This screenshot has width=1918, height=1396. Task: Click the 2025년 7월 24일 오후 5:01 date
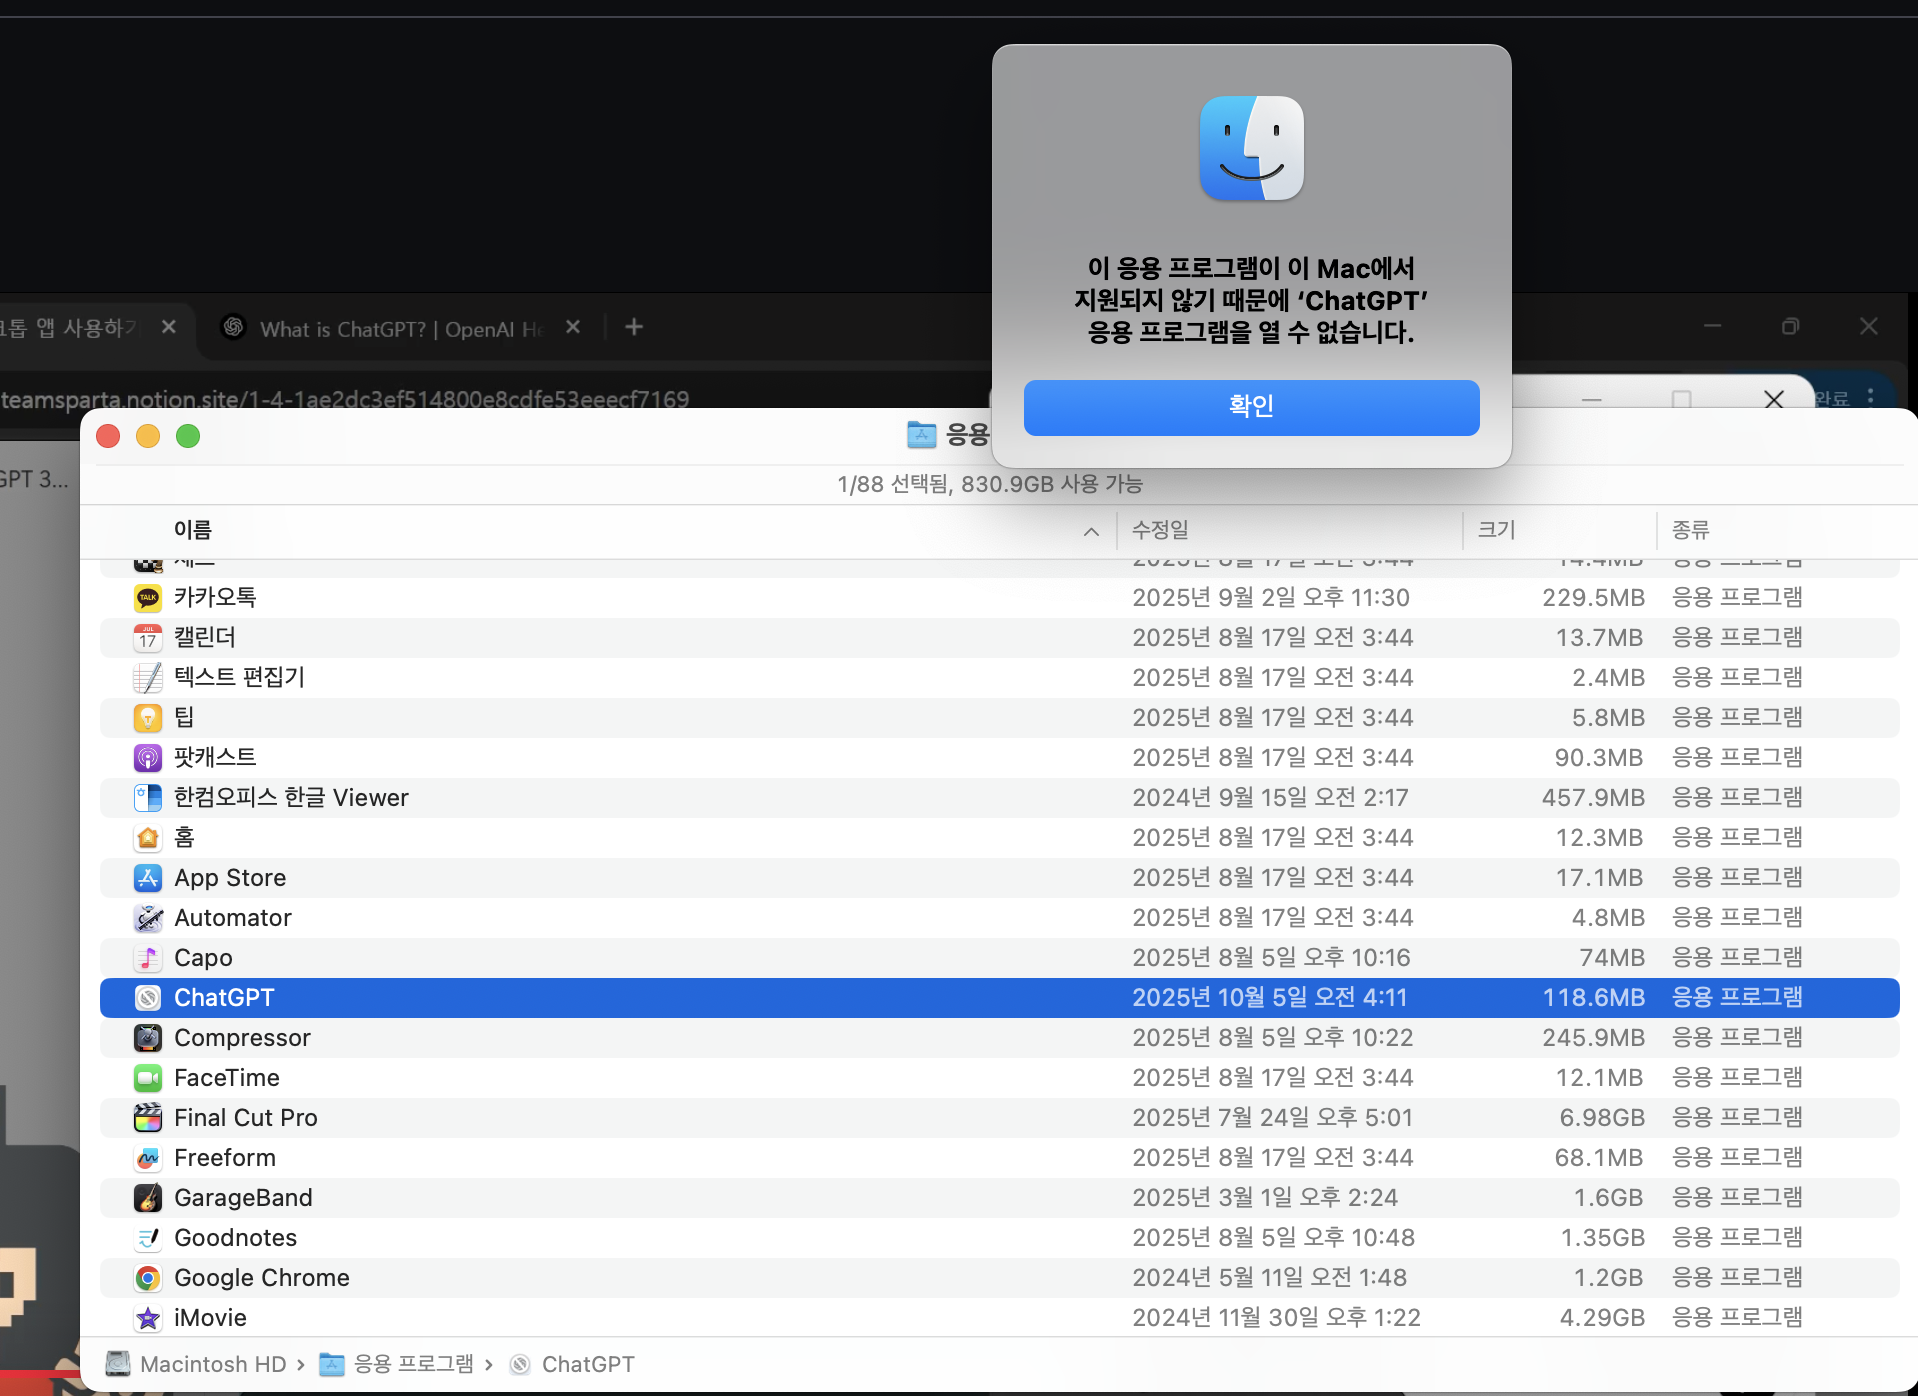pyautogui.click(x=1272, y=1118)
